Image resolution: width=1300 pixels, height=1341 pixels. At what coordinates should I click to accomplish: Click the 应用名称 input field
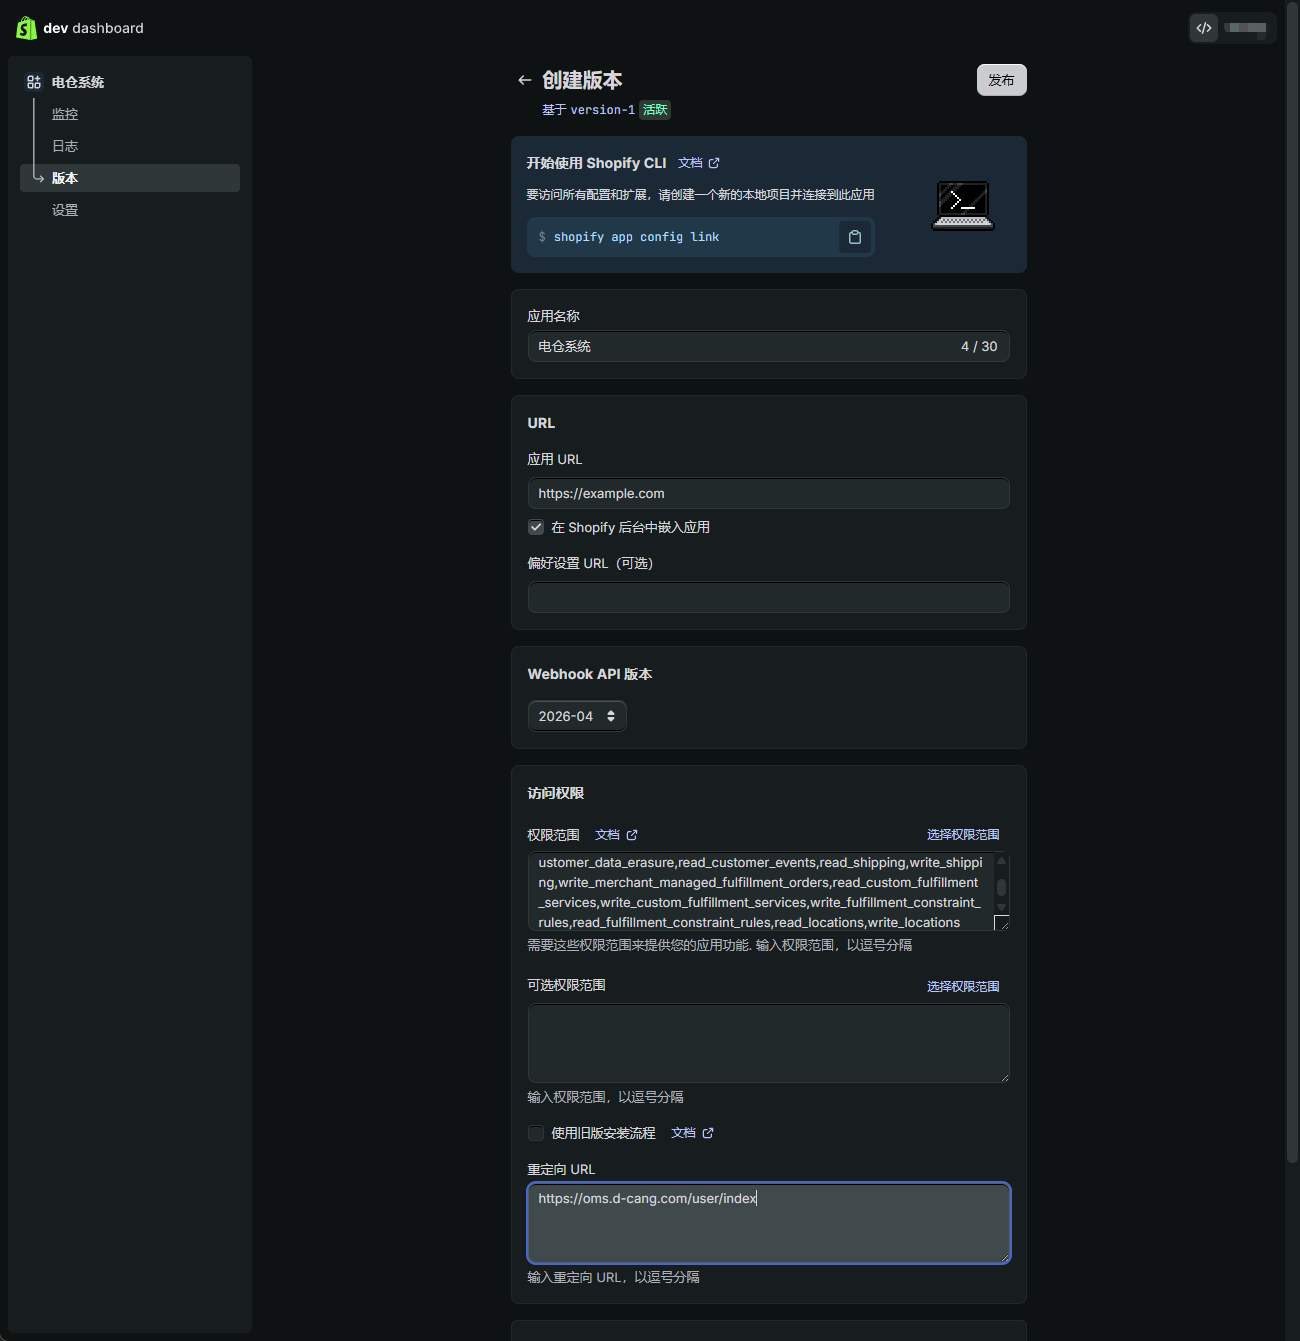point(768,346)
